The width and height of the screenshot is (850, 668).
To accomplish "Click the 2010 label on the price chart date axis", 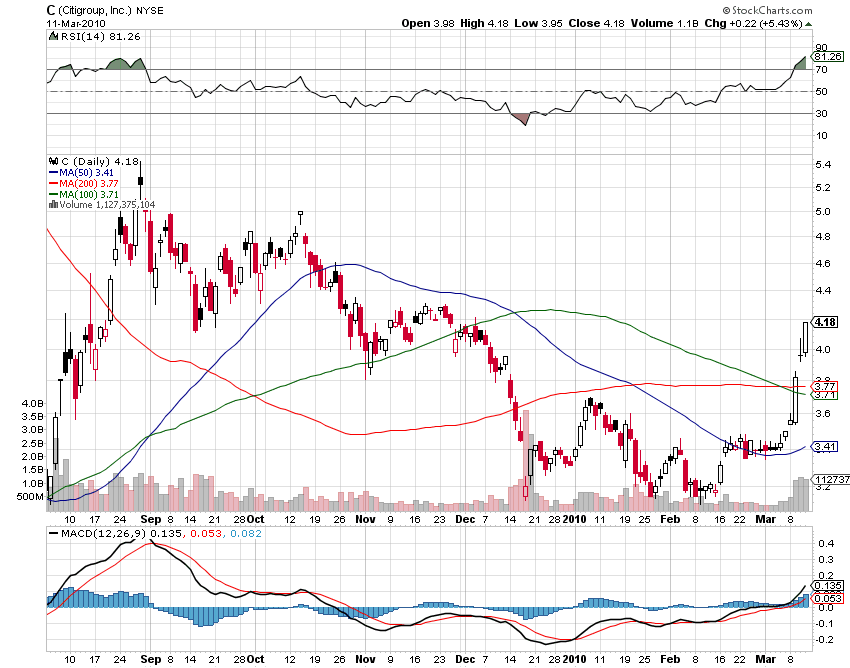I will pos(575,519).
